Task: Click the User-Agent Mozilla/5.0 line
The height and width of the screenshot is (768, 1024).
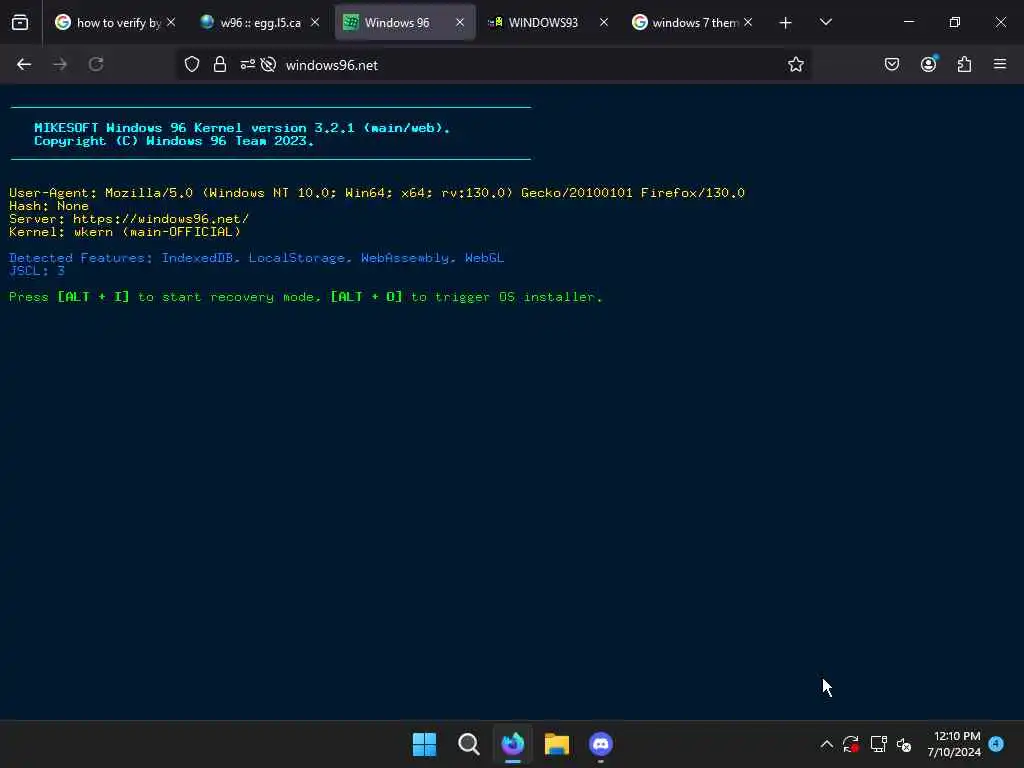Action: tap(377, 193)
